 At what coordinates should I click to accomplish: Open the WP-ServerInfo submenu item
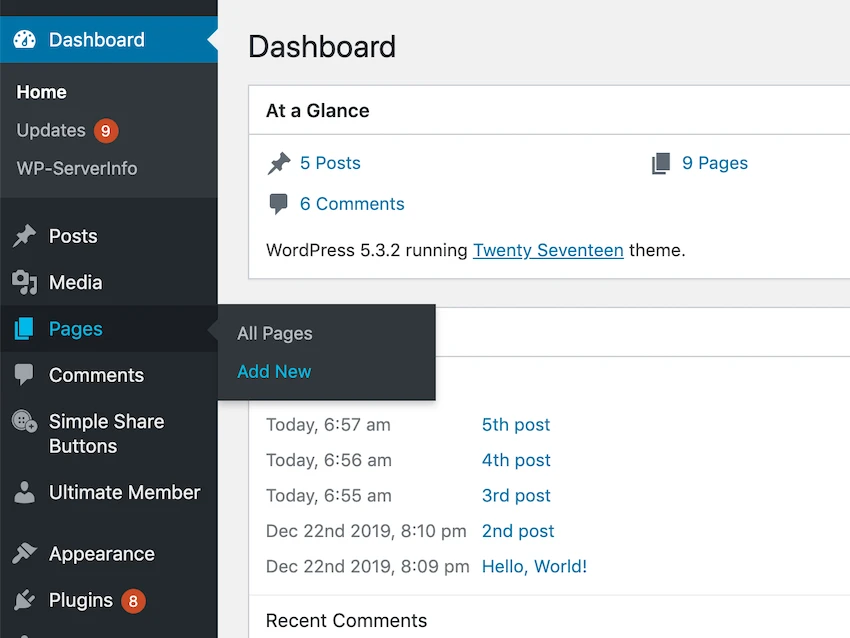point(77,169)
